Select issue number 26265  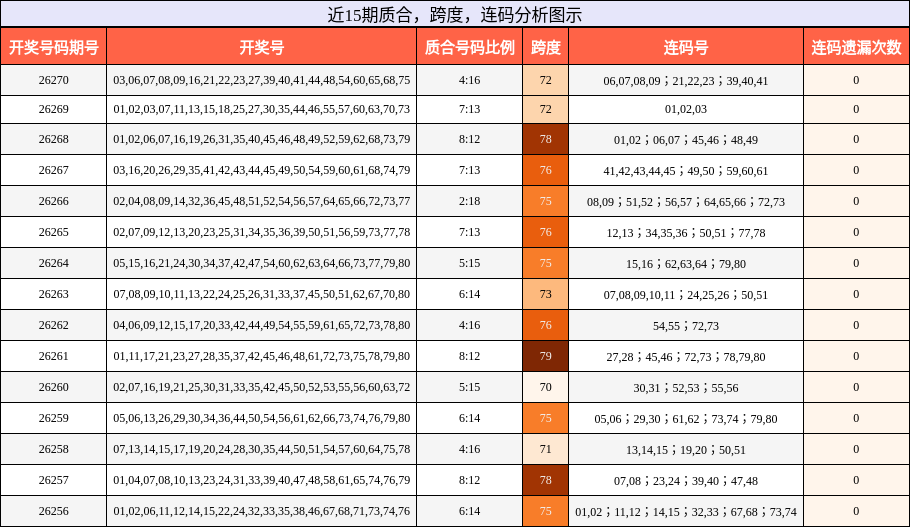pyautogui.click(x=53, y=232)
